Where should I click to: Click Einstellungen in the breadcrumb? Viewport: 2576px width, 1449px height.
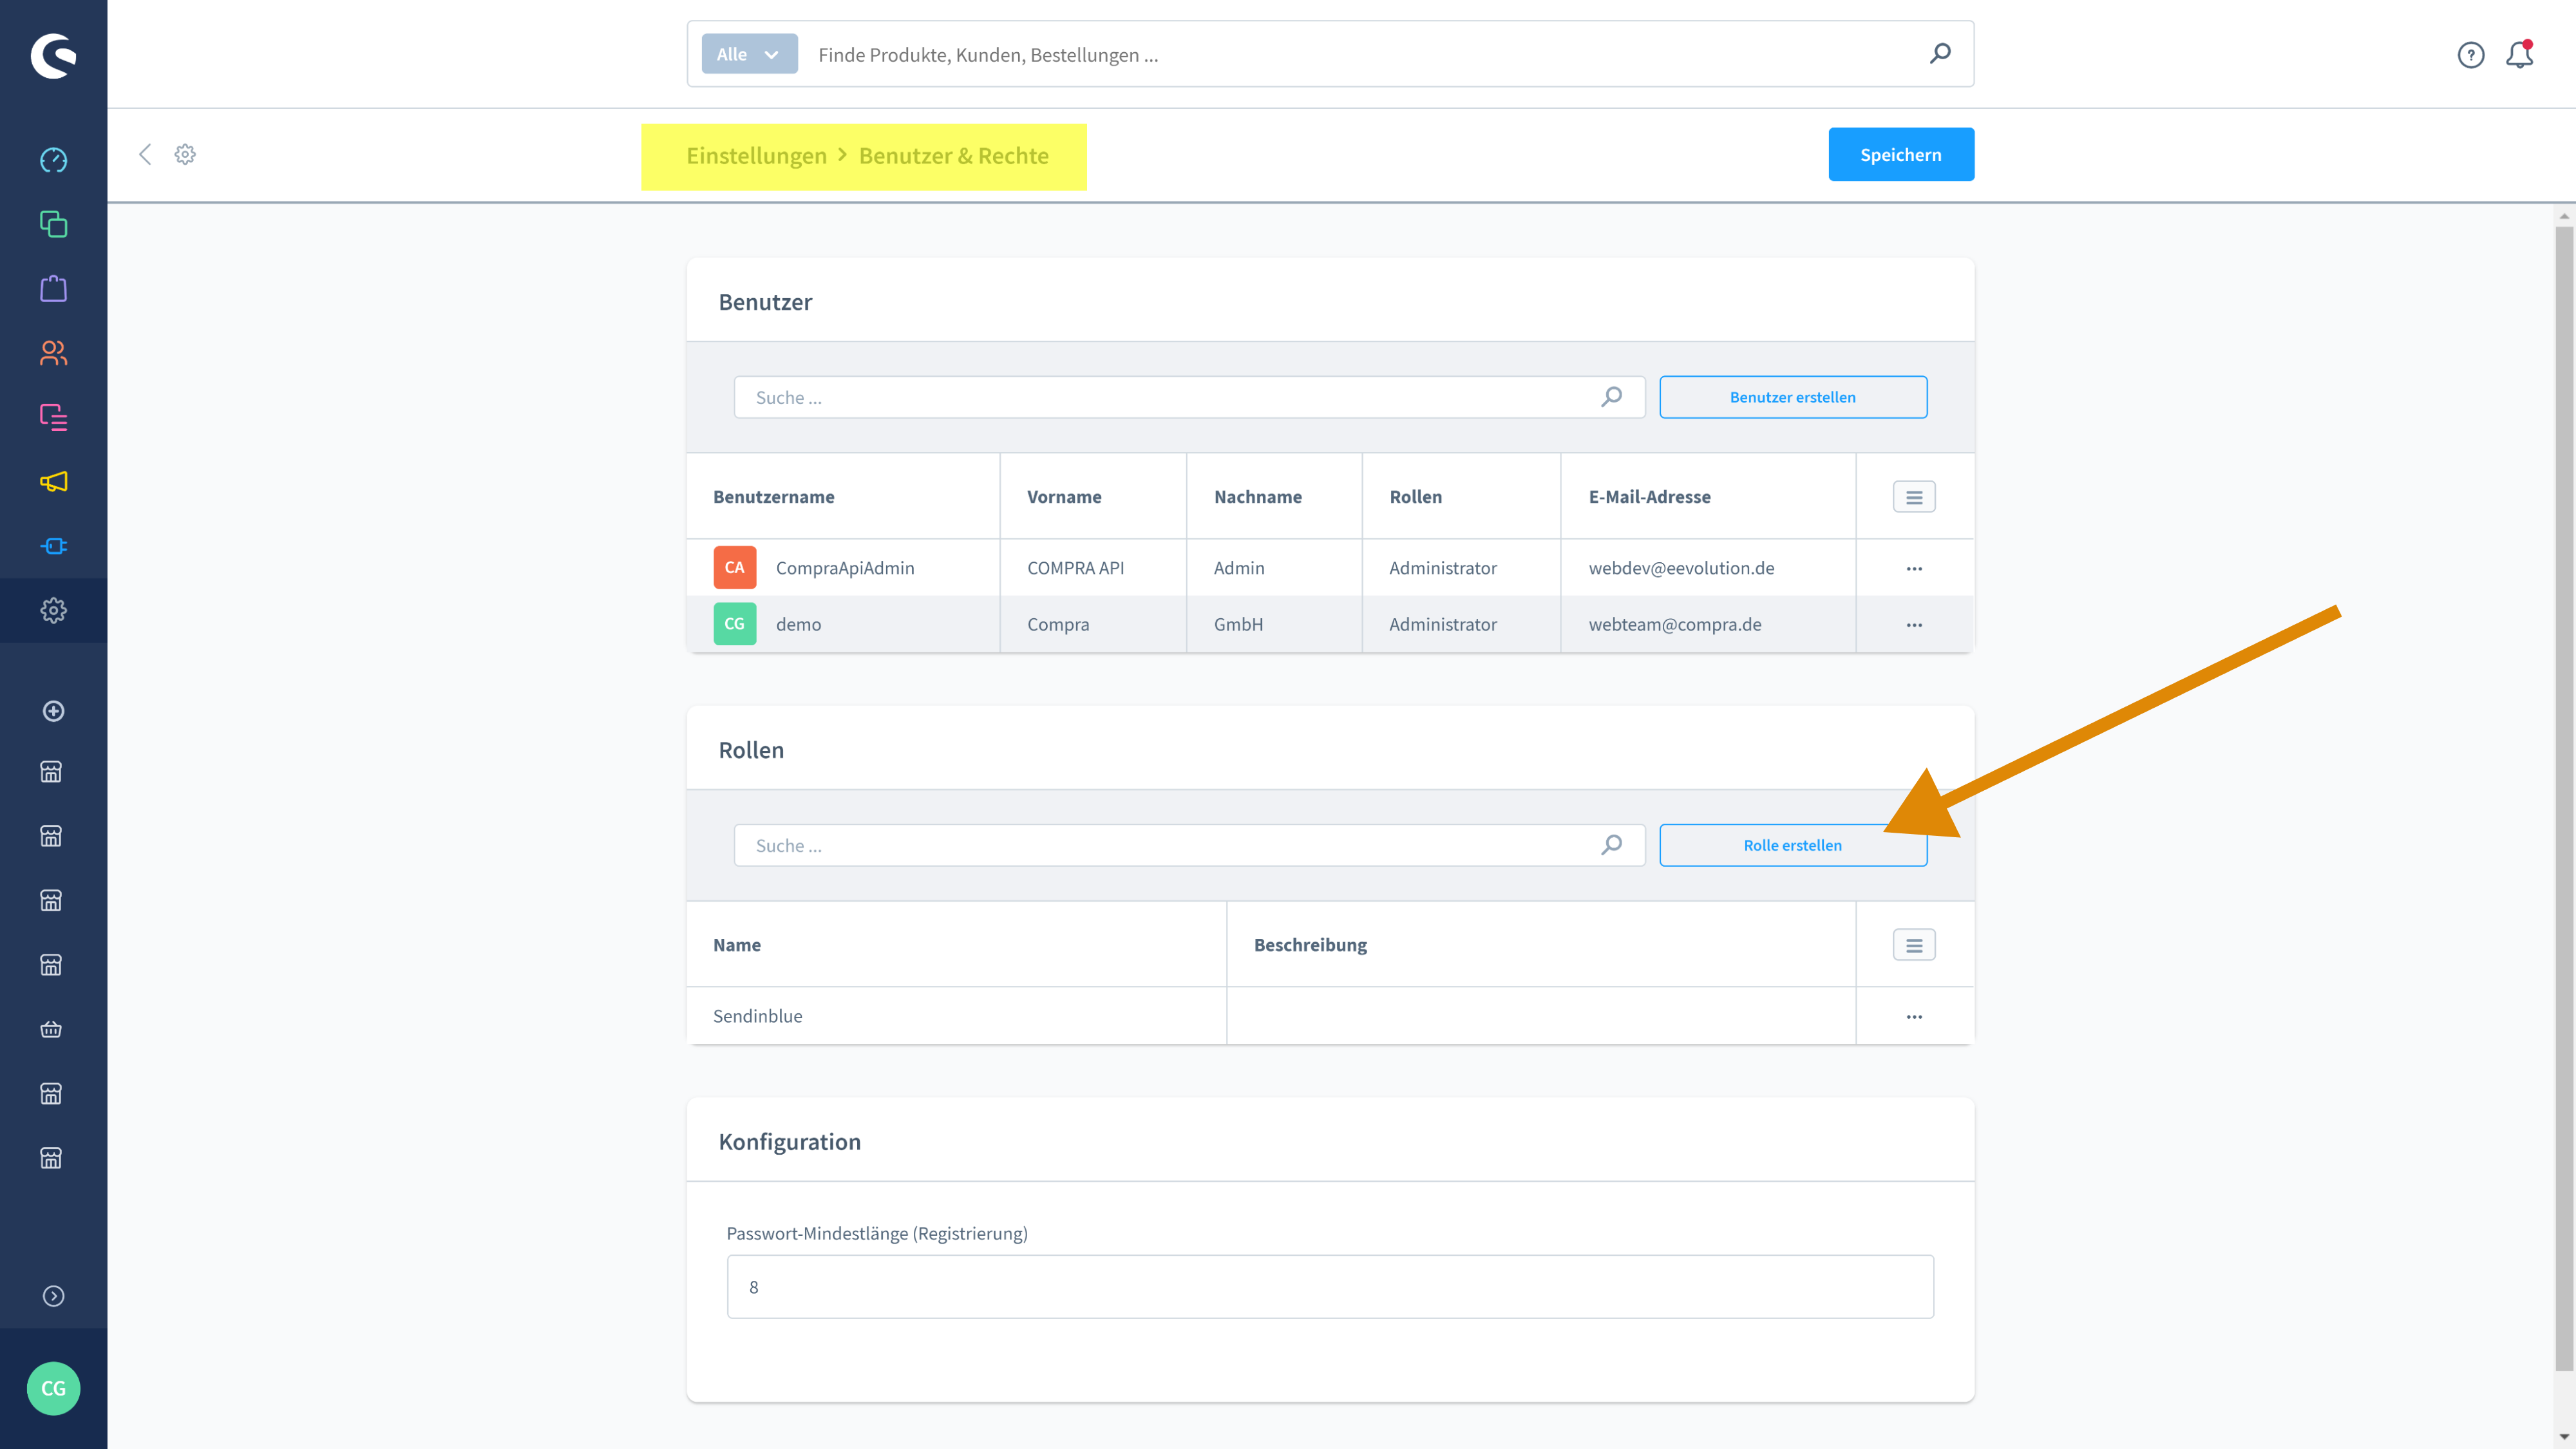(x=756, y=156)
